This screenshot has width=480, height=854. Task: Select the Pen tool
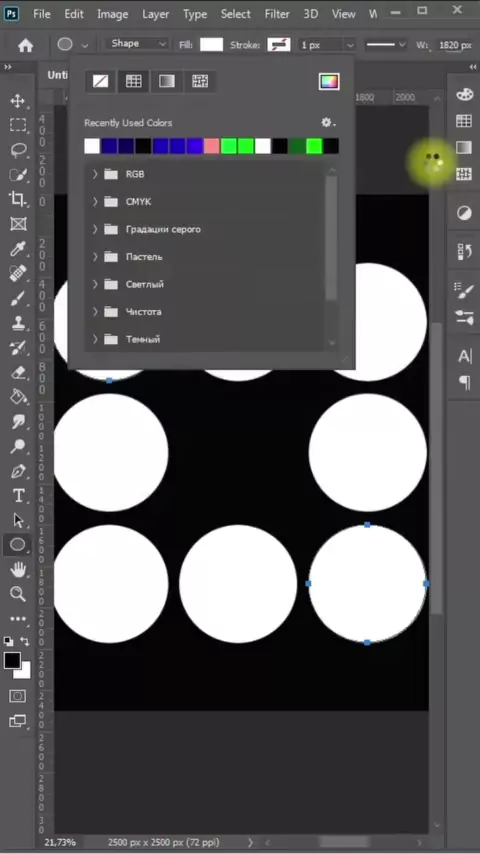[17, 471]
